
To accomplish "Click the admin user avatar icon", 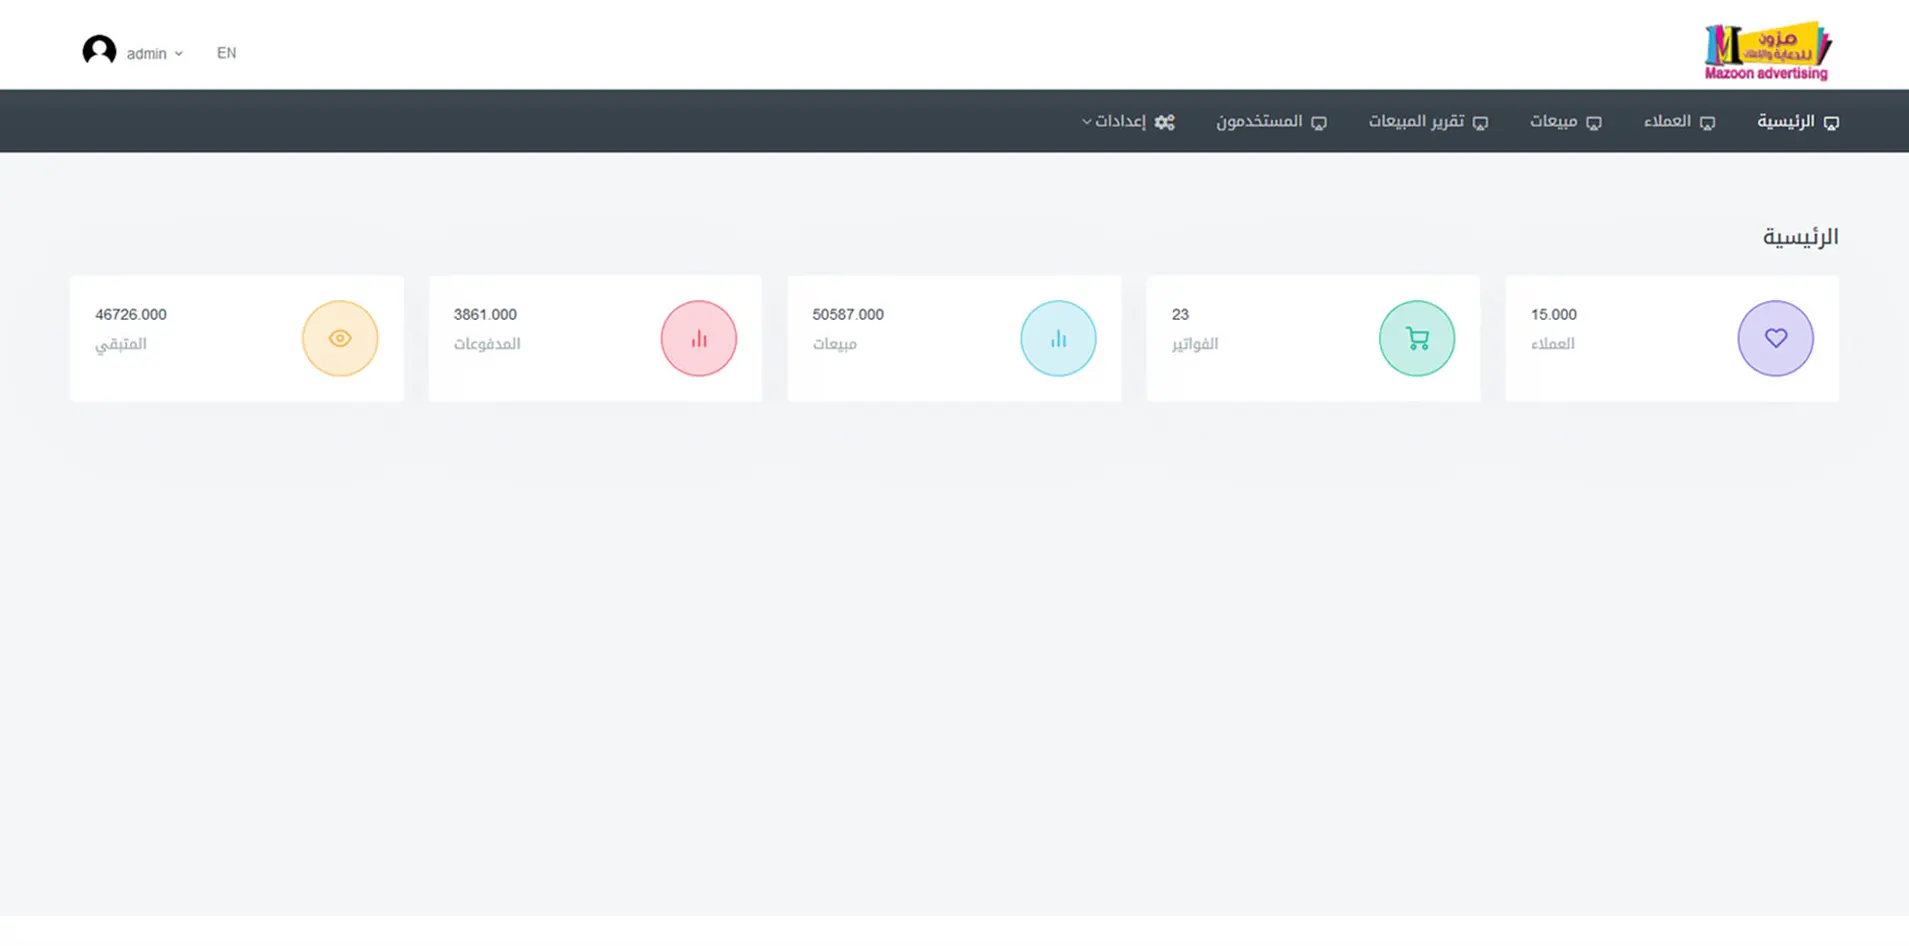I will tap(99, 51).
